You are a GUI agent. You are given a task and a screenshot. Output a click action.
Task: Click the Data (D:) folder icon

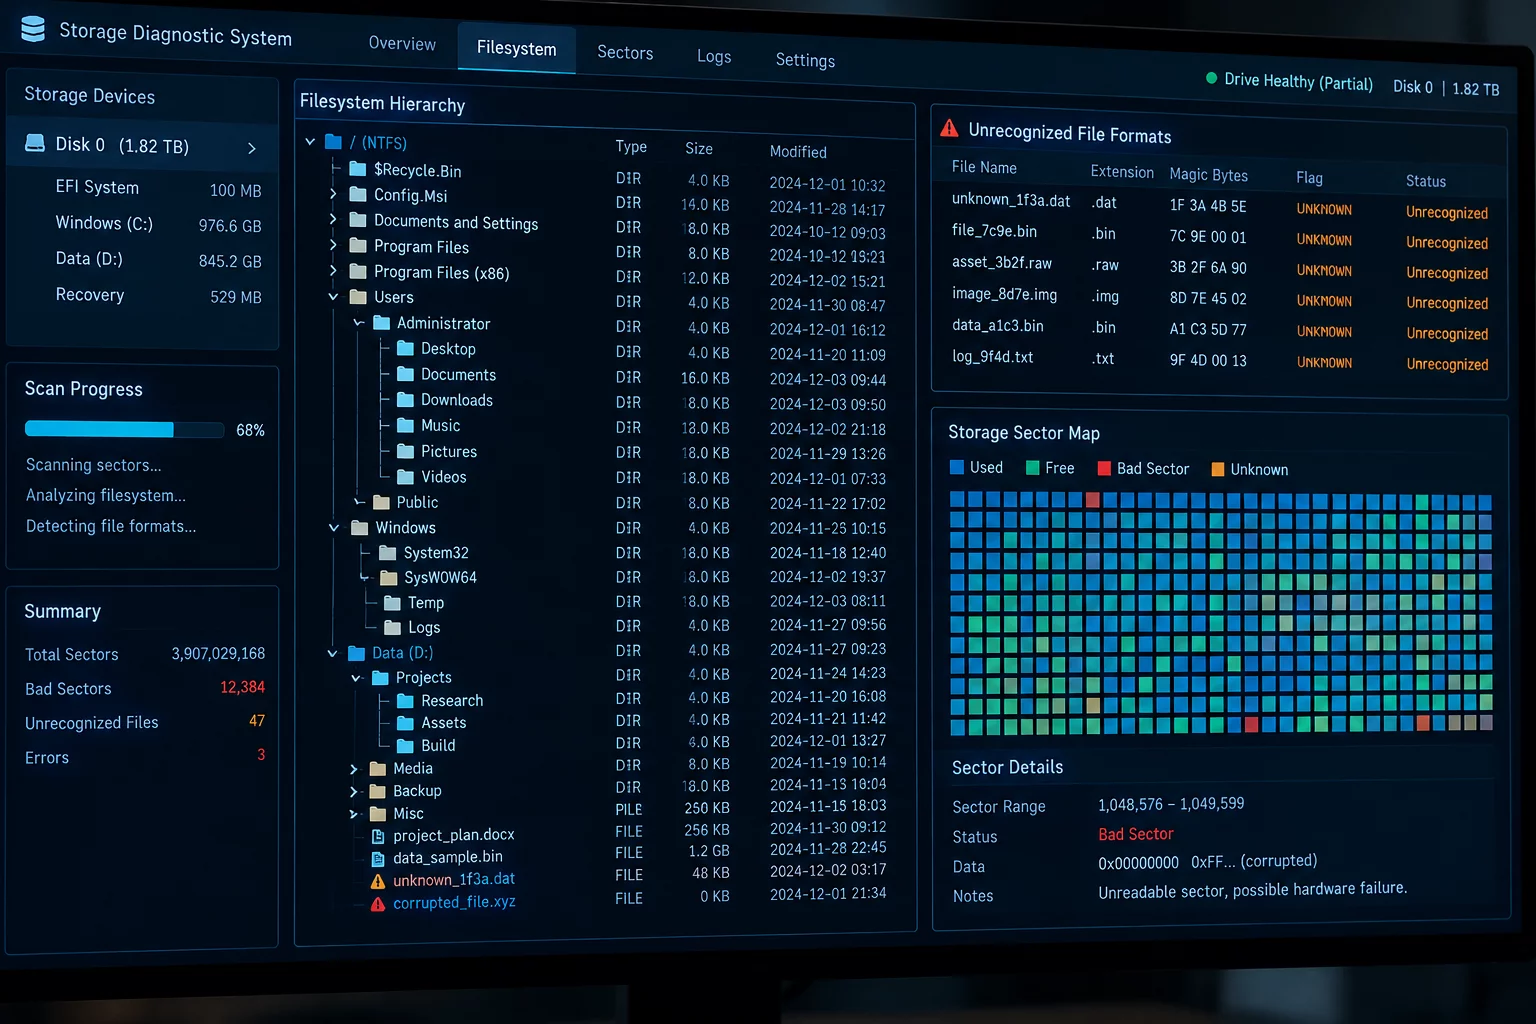pos(357,653)
